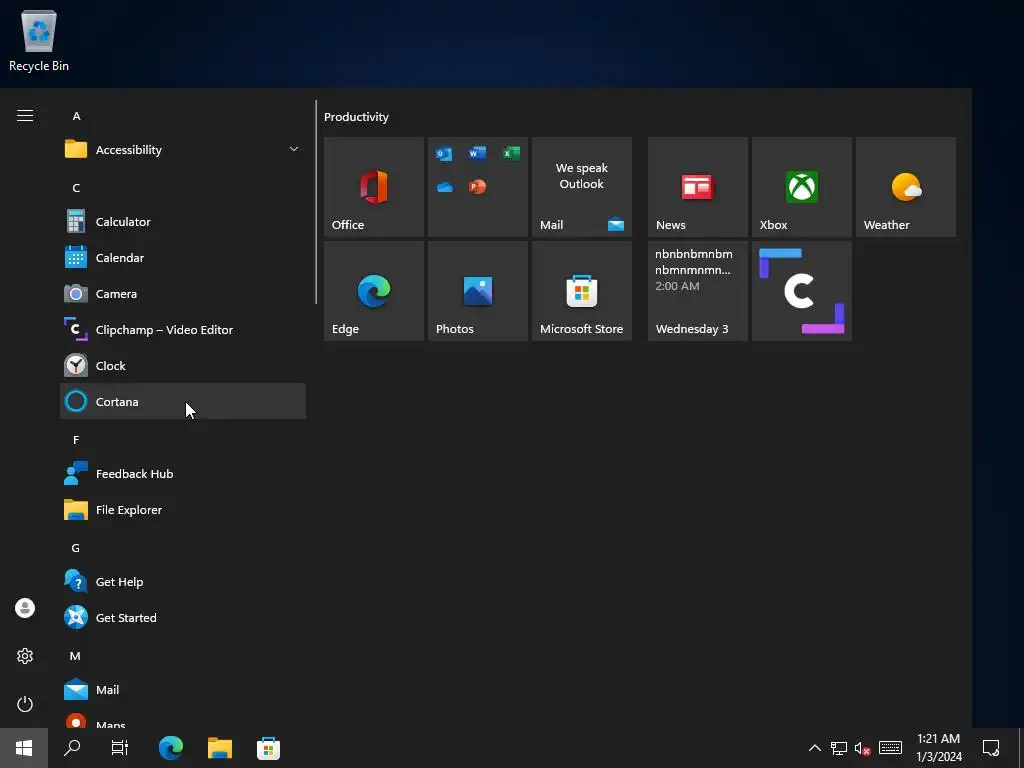Open the Power options button
Image resolution: width=1024 pixels, height=768 pixels.
tap(25, 704)
